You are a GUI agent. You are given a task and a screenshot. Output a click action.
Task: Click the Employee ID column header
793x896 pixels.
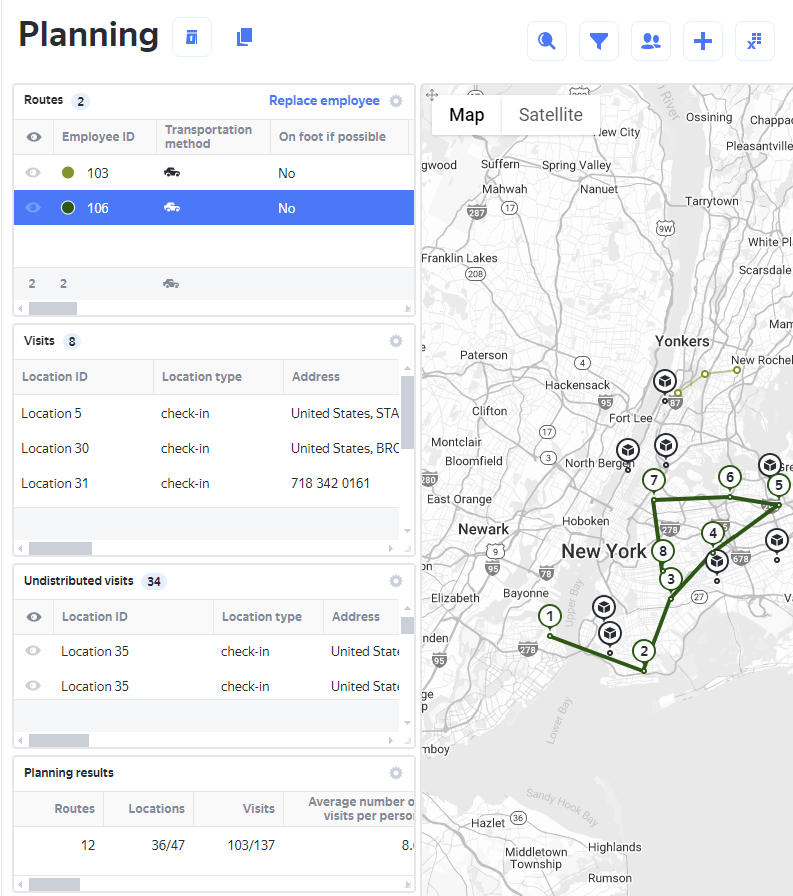(x=98, y=137)
